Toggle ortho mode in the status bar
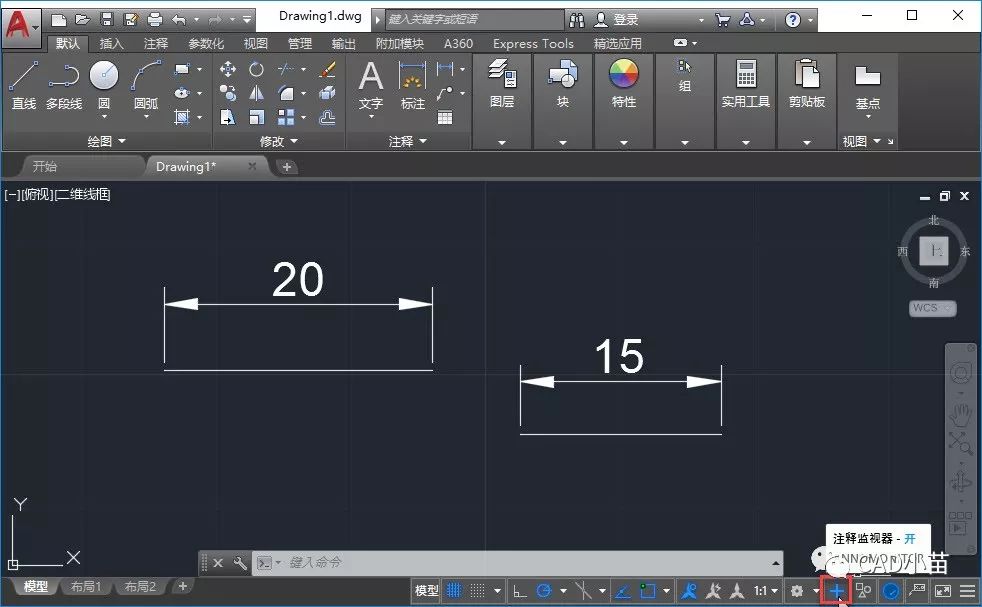982x607 pixels. click(x=519, y=591)
